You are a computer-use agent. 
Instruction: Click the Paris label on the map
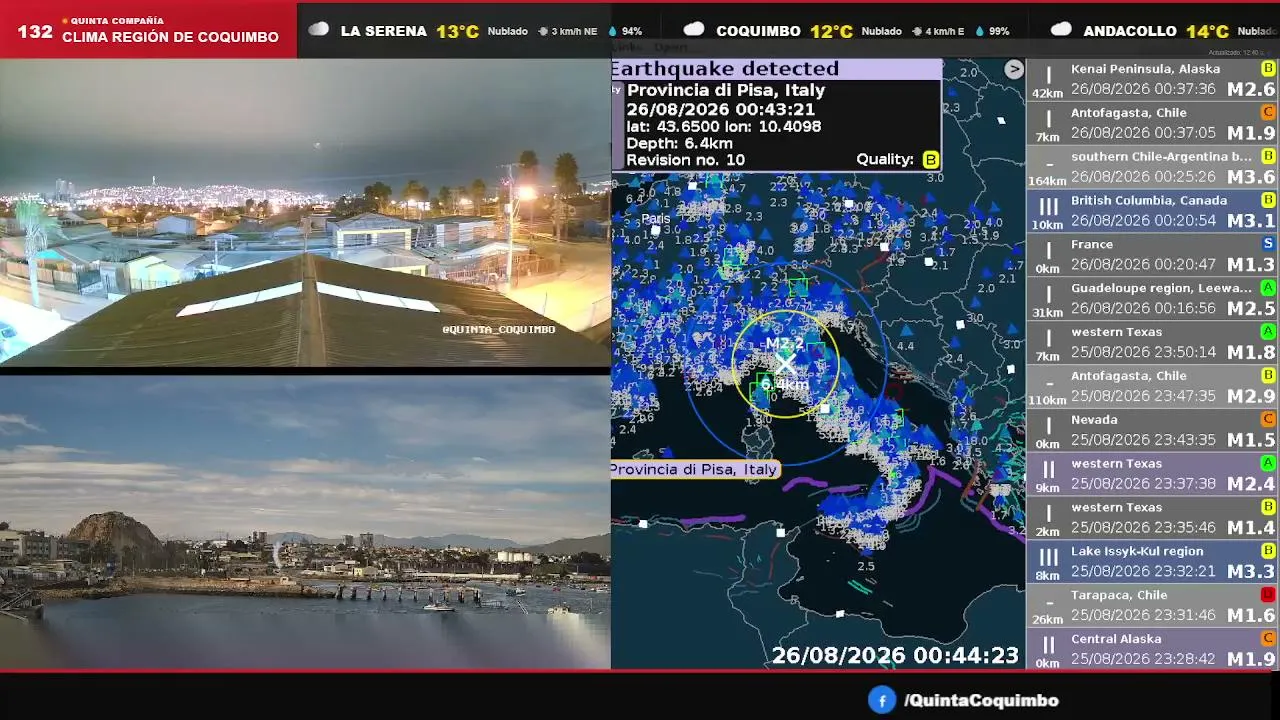click(656, 219)
